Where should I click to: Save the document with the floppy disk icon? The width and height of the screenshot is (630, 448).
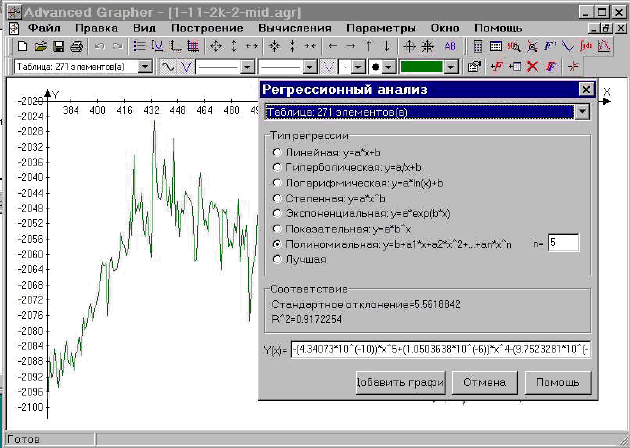(59, 47)
